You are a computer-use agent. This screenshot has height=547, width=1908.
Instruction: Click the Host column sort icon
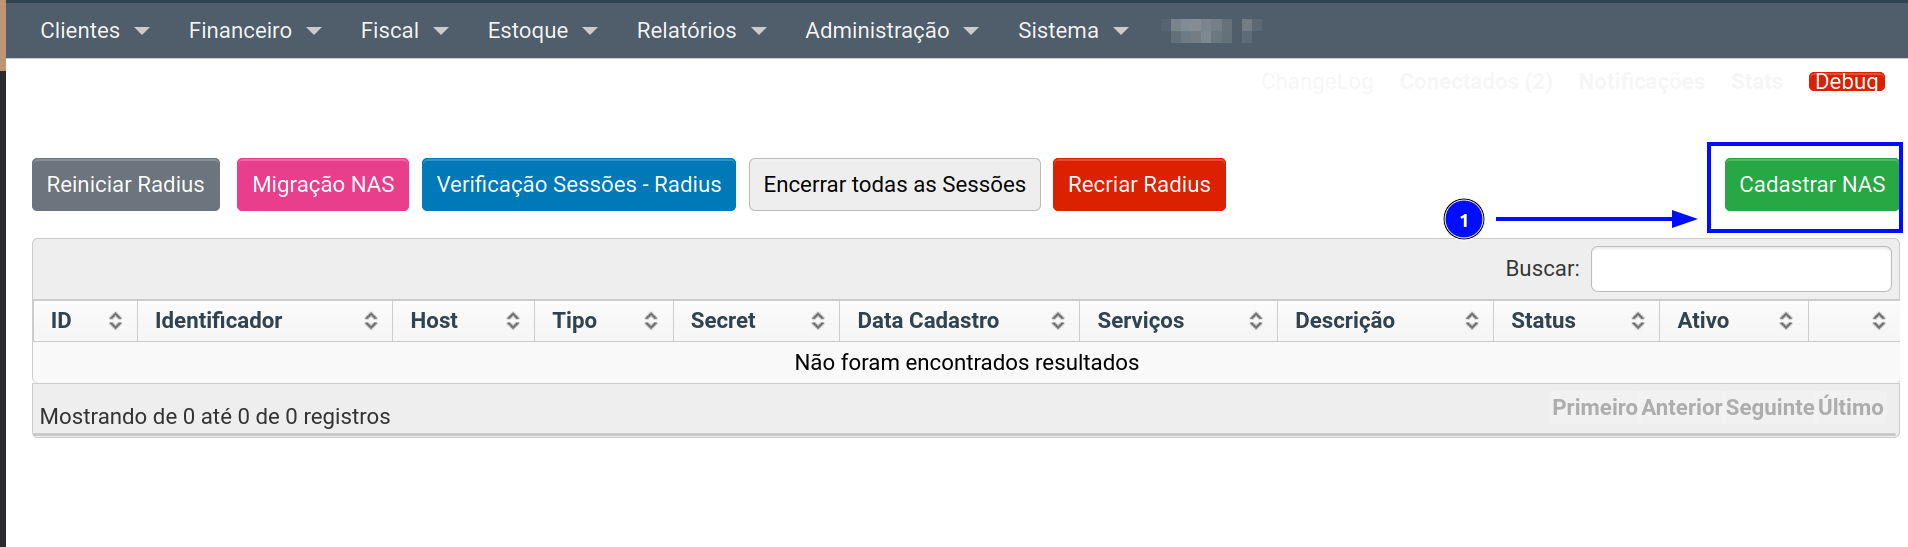[512, 321]
